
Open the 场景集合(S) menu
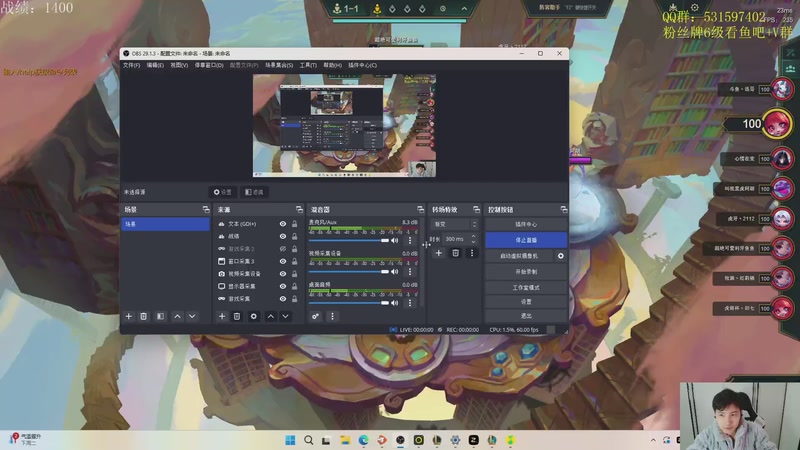[x=279, y=65]
